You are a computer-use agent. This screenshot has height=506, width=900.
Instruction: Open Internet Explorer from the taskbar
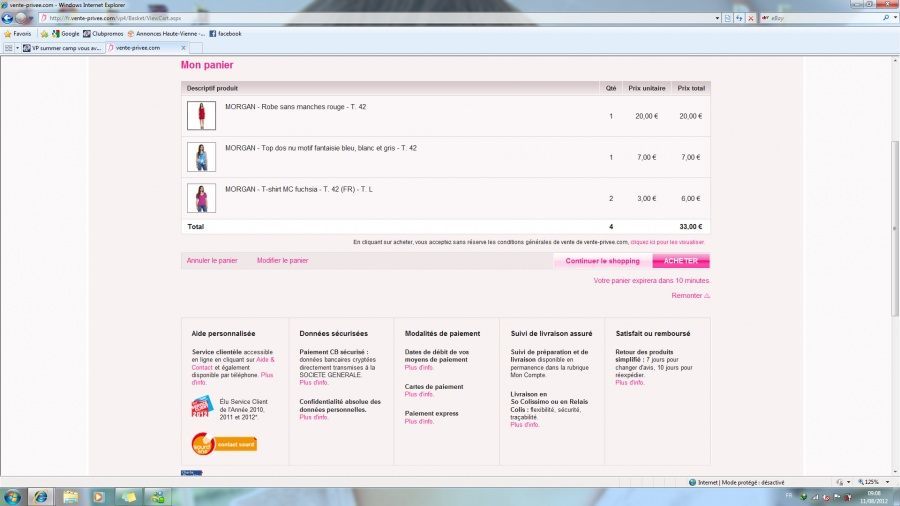pos(41,496)
